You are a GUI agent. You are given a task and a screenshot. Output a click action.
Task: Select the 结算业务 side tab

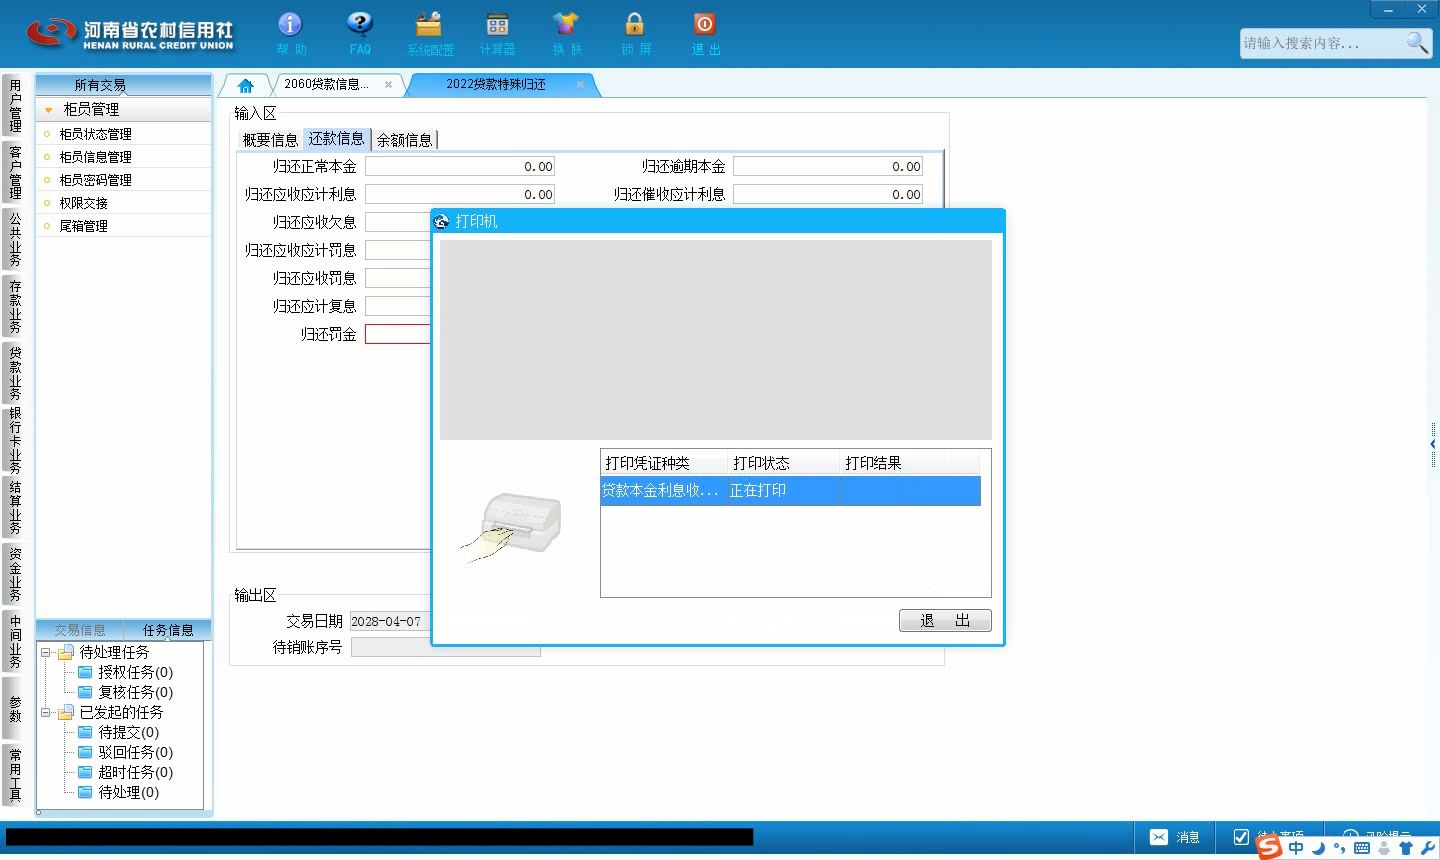tap(14, 507)
